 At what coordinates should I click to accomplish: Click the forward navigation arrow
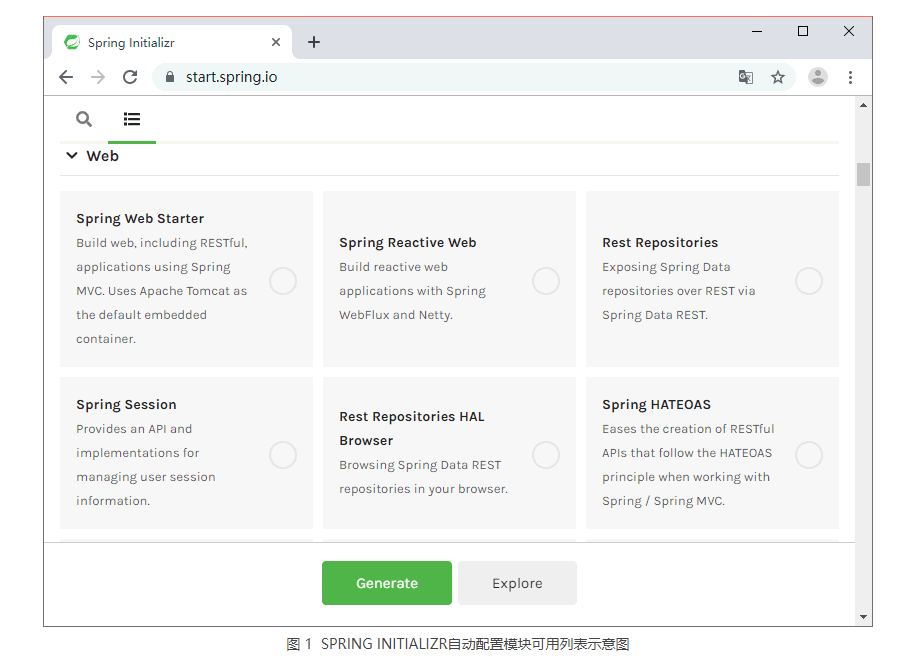(x=98, y=77)
